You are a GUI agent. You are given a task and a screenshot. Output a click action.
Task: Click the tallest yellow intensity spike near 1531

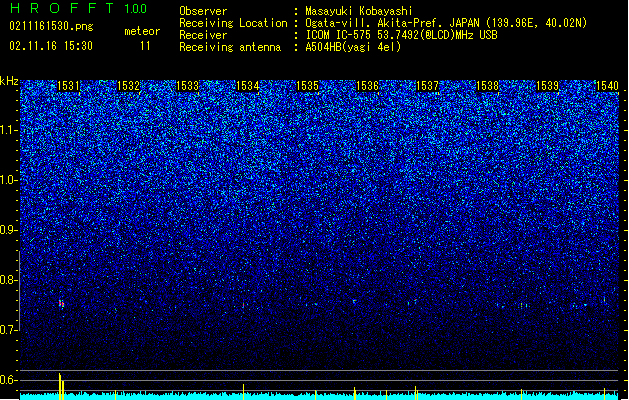point(60,386)
